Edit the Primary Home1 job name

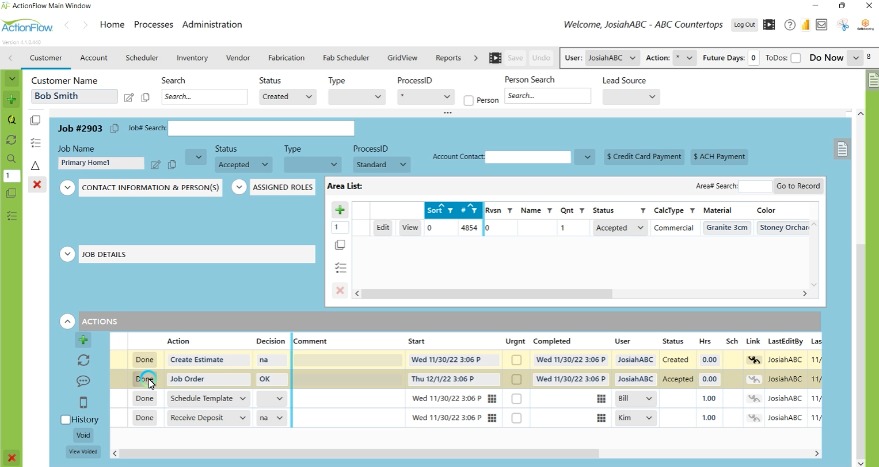pyautogui.click(x=155, y=164)
